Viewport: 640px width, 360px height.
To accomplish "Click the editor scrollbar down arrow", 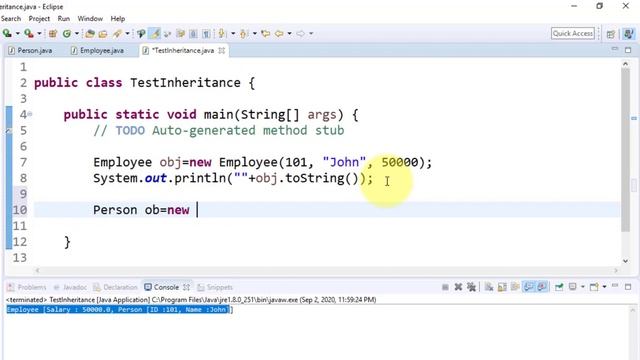I will point(625,261).
